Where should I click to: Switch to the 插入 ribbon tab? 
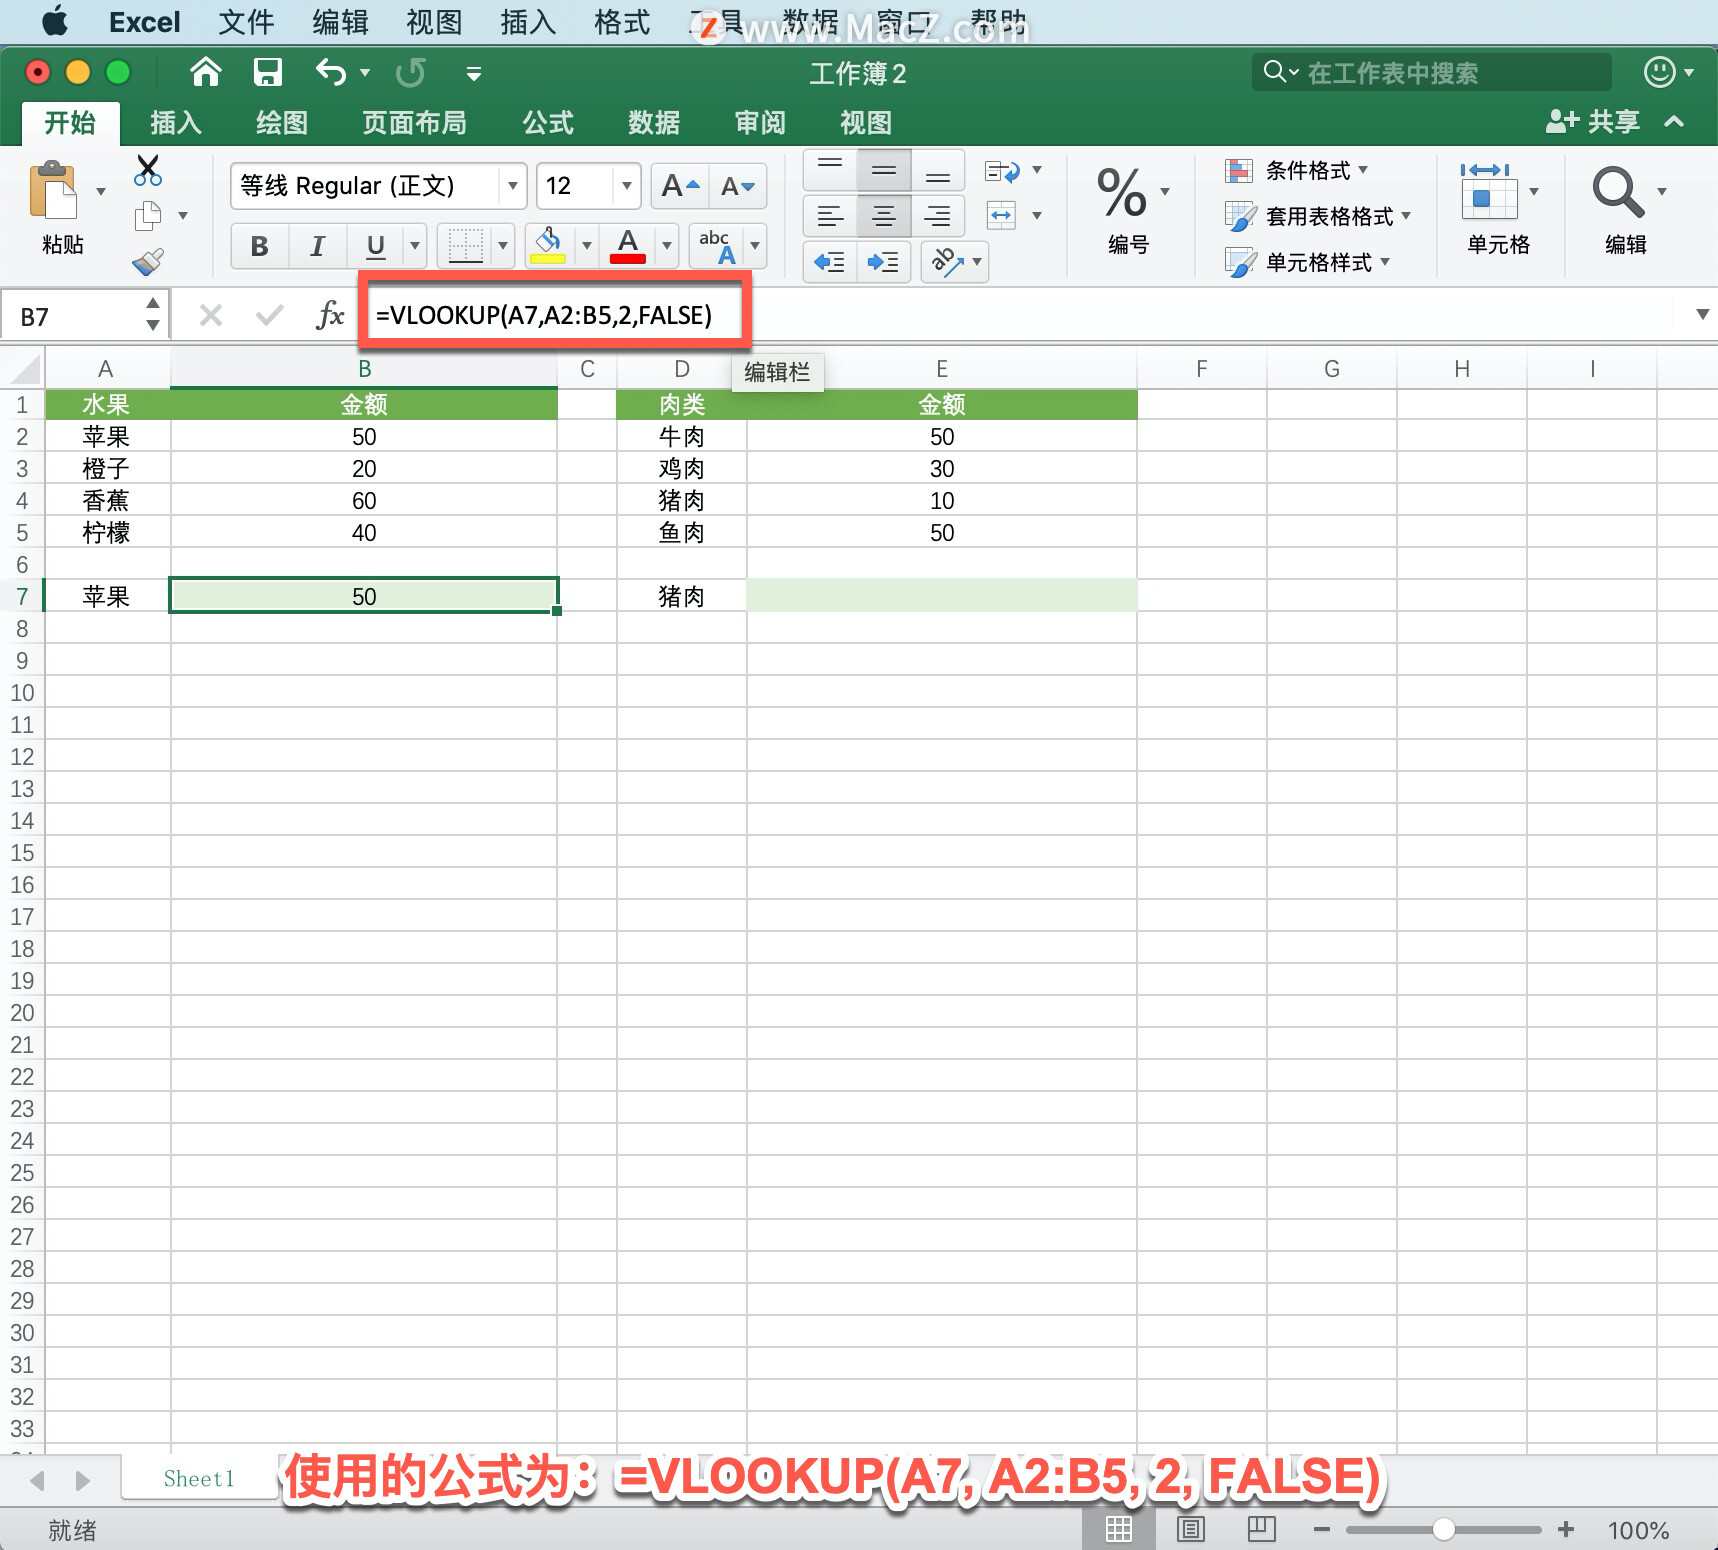click(x=176, y=123)
